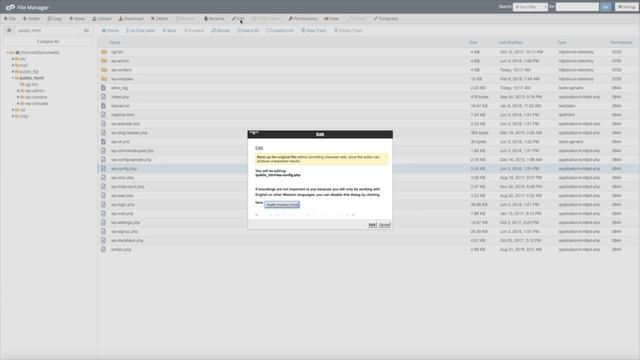This screenshot has width=640, height=360.
Task: Expand wp-admin in the folder tree
Action: 18,91
